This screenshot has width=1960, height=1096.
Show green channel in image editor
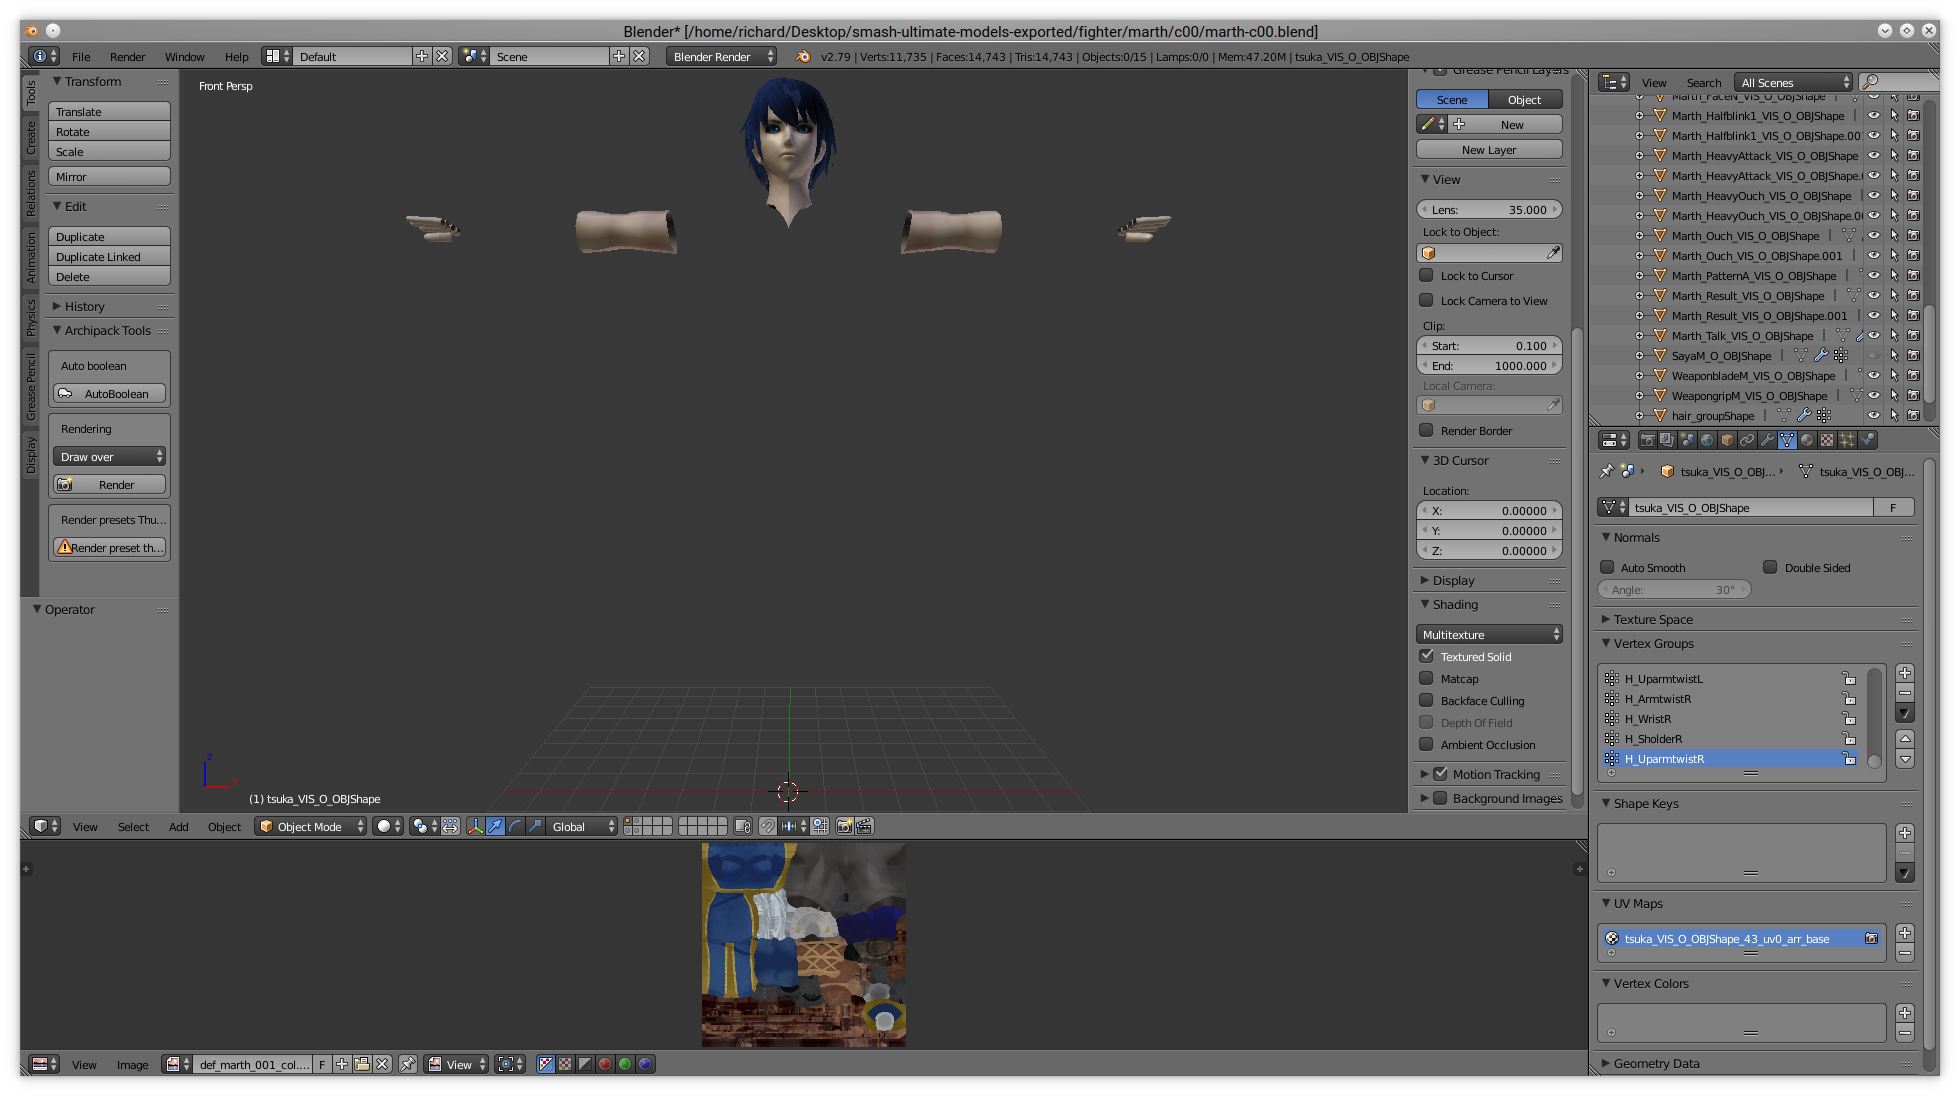click(x=625, y=1064)
